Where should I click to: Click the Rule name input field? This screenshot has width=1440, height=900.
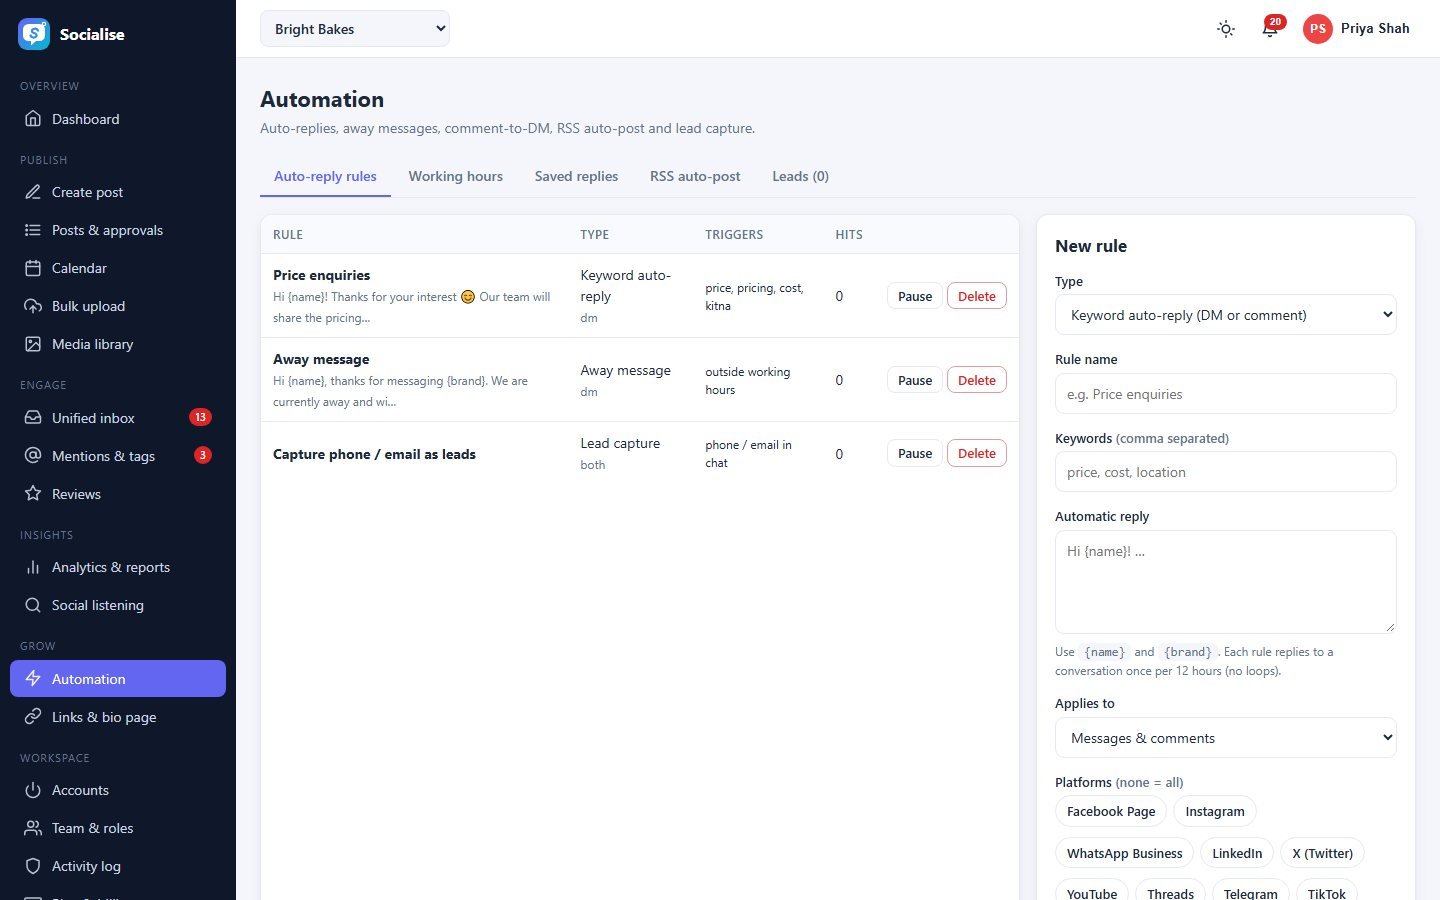click(x=1225, y=394)
